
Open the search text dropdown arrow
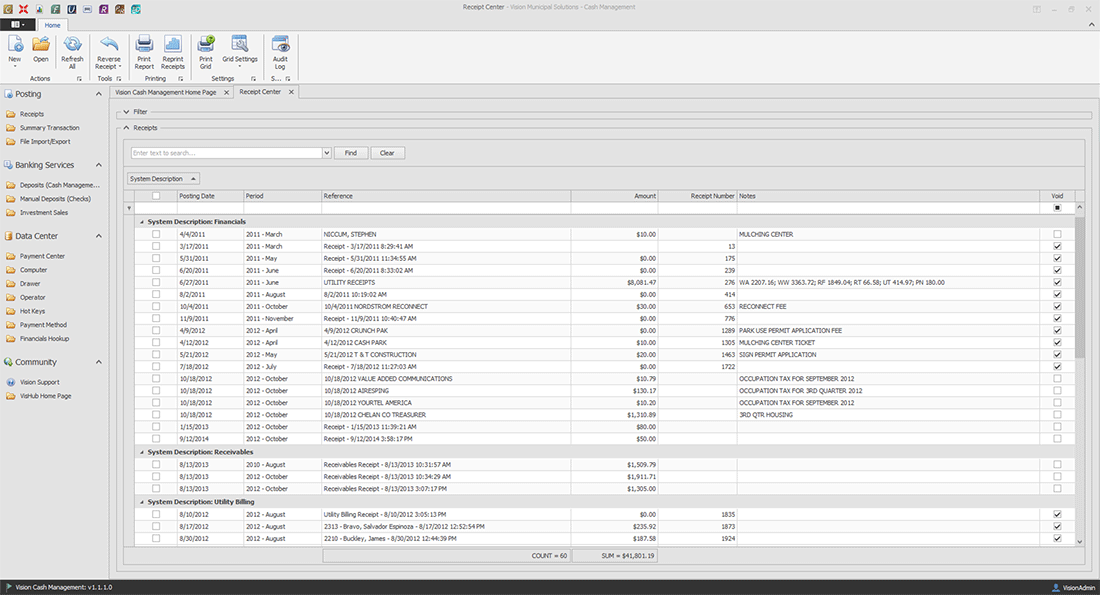326,153
